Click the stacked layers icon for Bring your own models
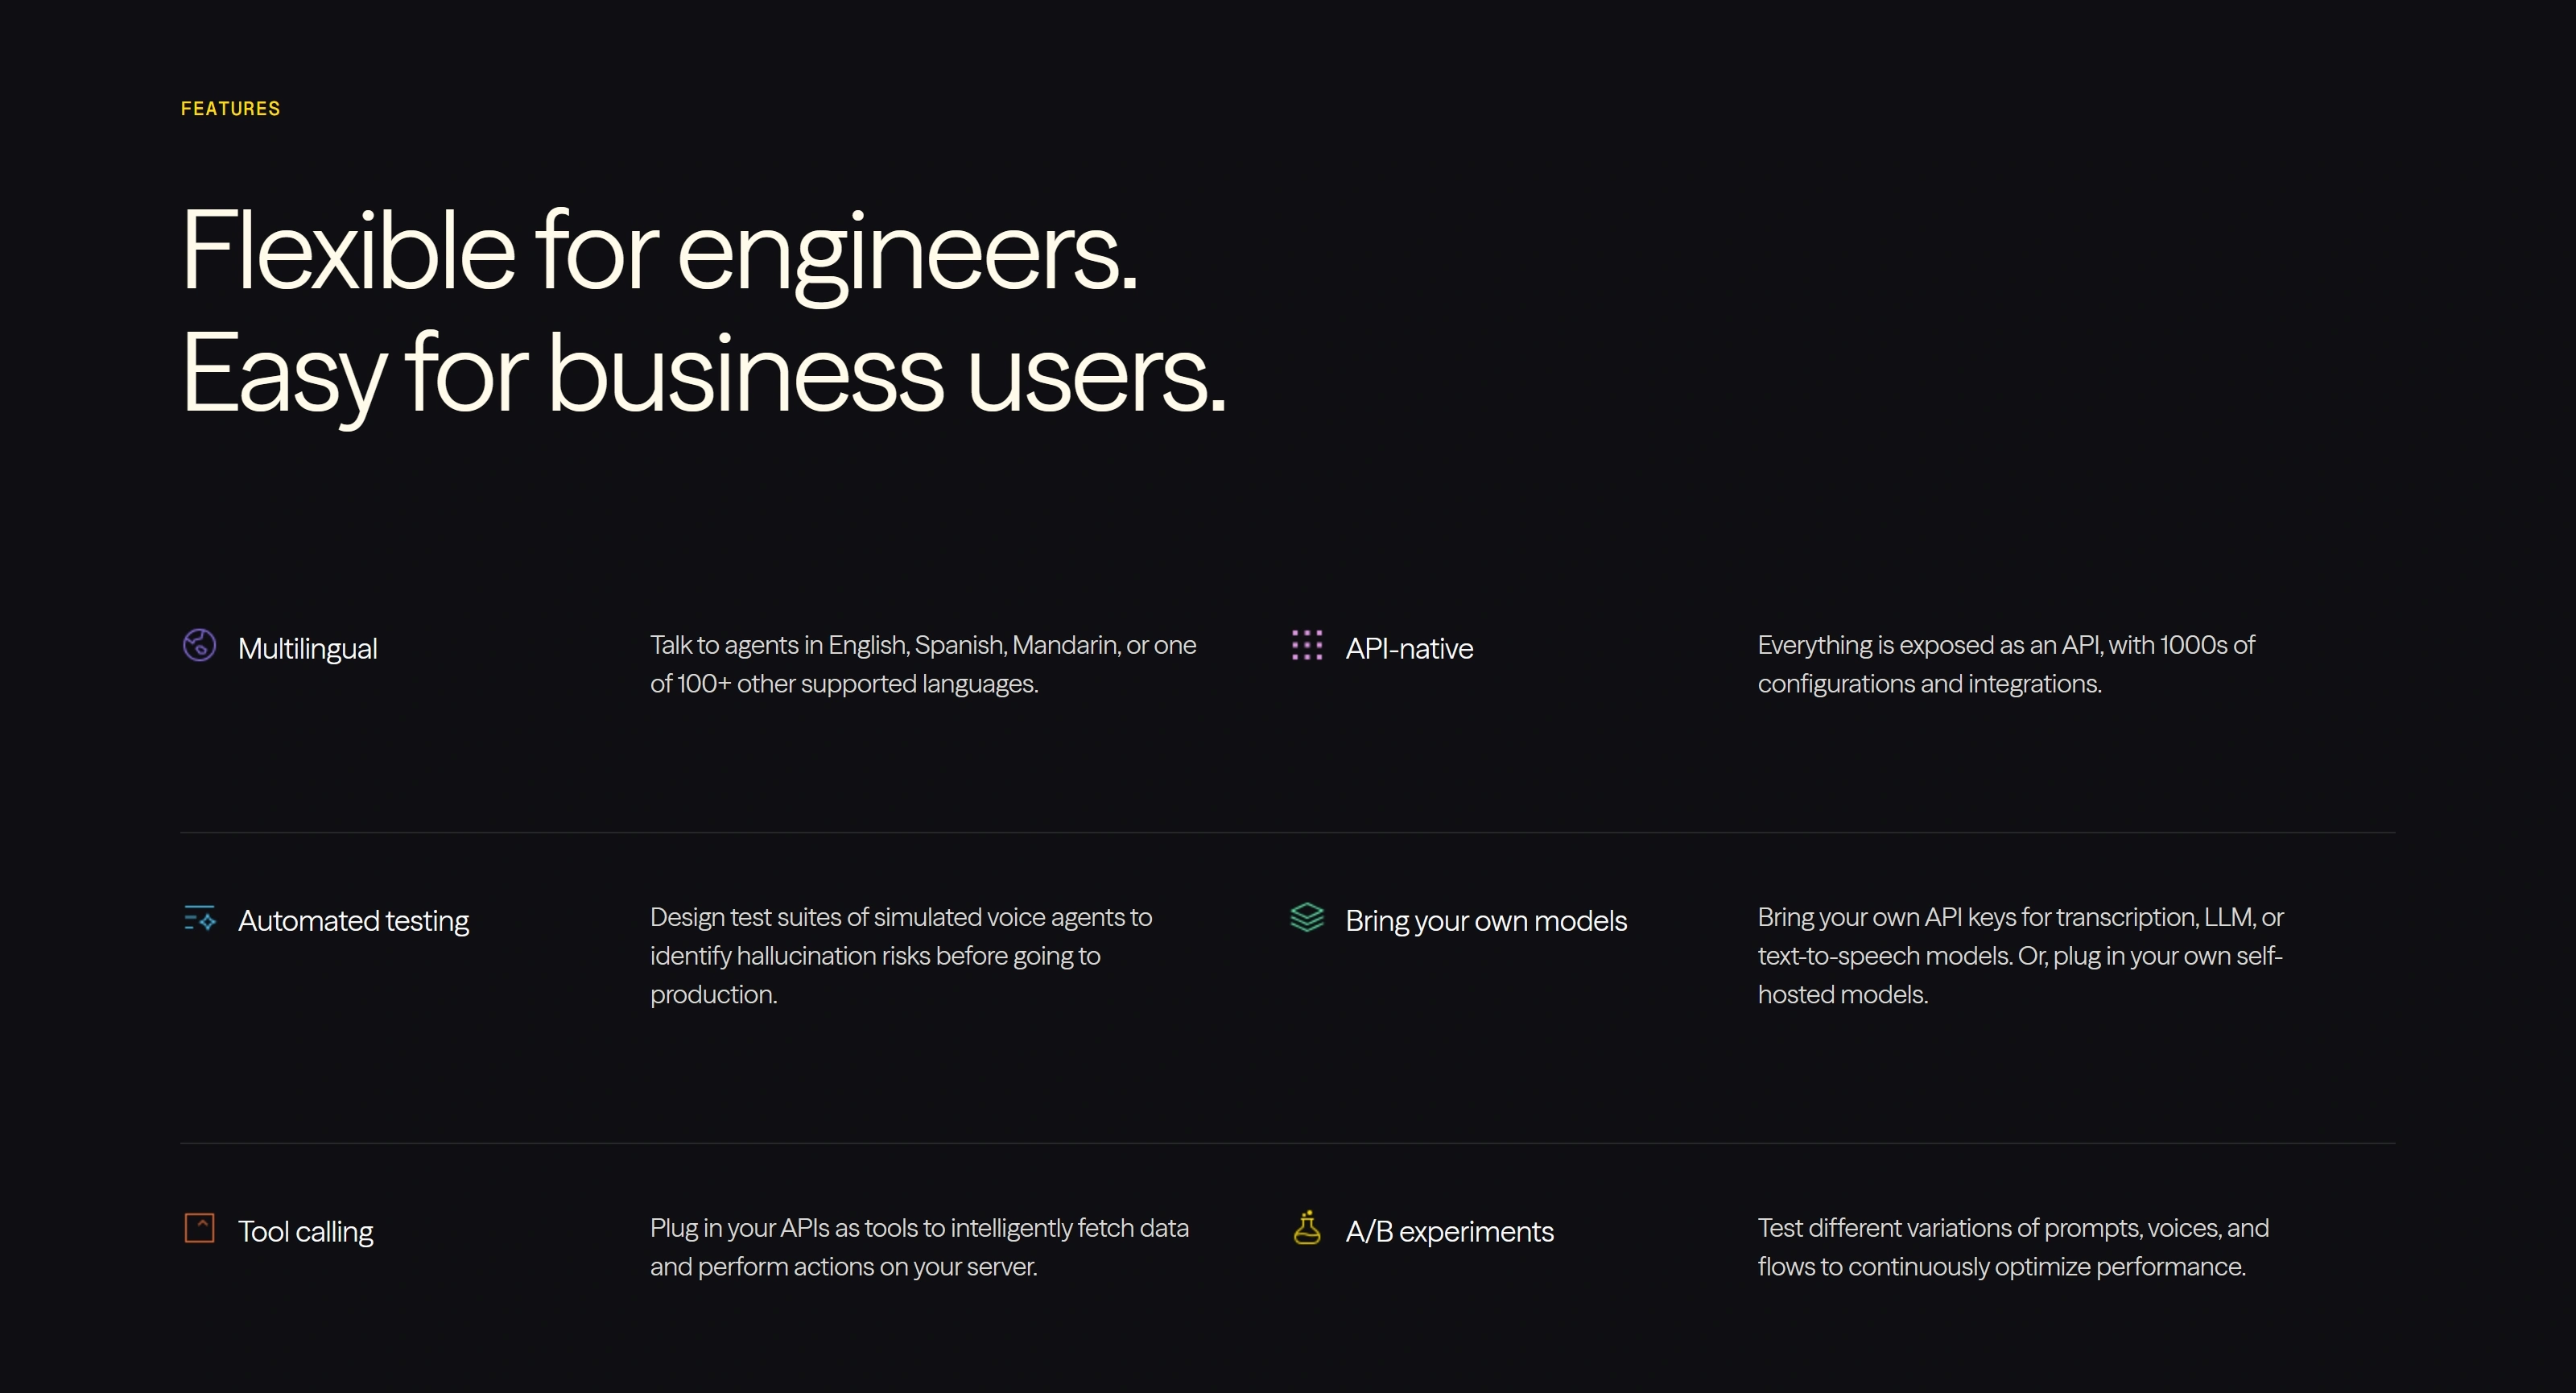This screenshot has width=2576, height=1393. tap(1307, 917)
